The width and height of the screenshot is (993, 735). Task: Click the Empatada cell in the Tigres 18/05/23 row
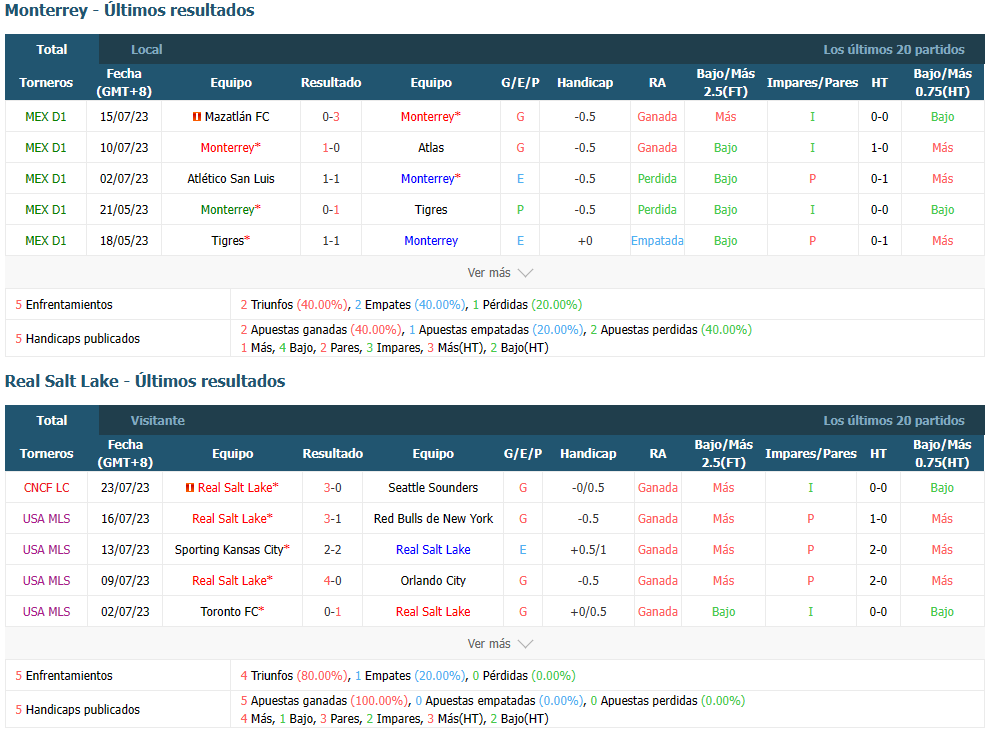[657, 241]
